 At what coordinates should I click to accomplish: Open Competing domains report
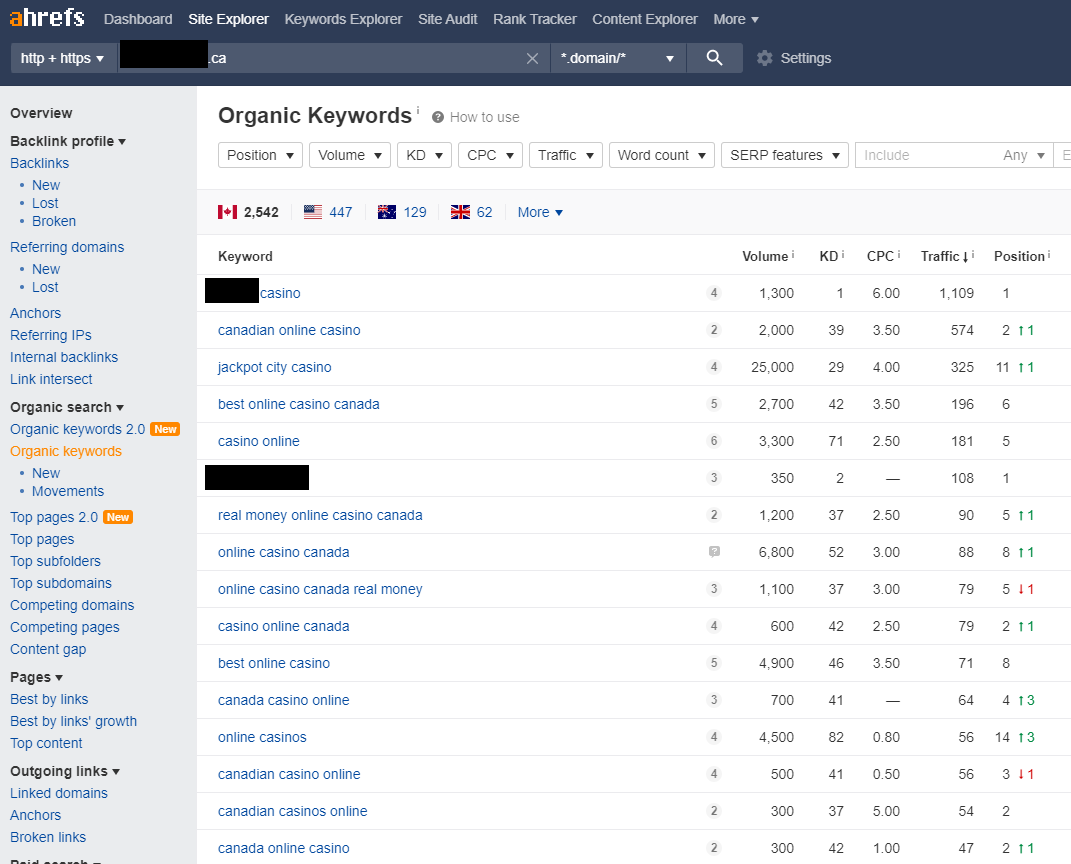click(72, 605)
